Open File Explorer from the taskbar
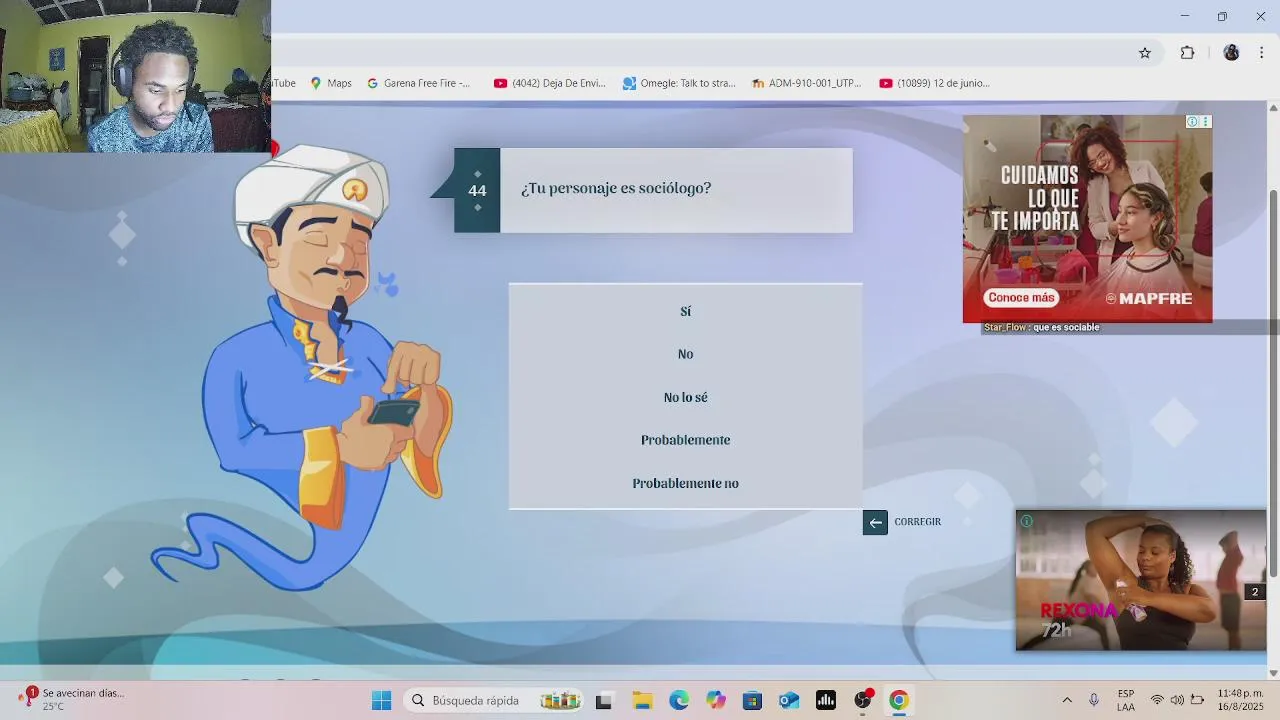Image resolution: width=1280 pixels, height=720 pixels. (x=641, y=701)
